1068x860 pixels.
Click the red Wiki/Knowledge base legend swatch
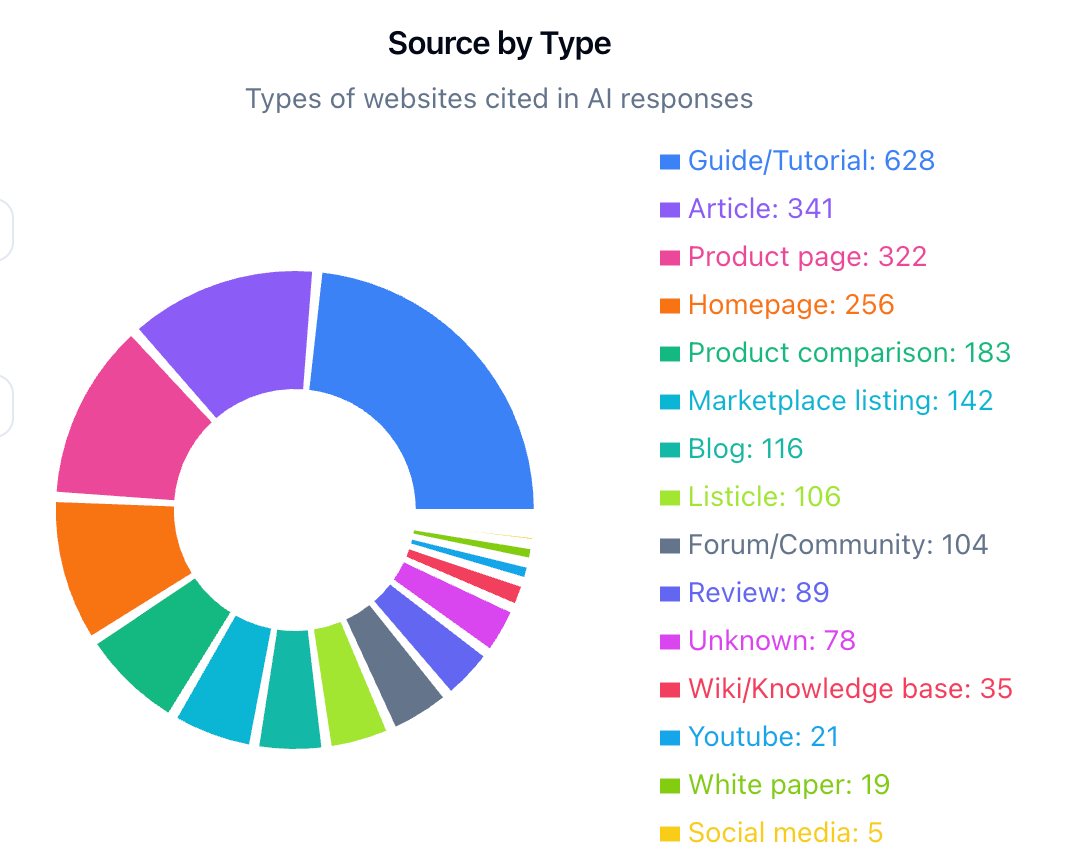point(669,688)
